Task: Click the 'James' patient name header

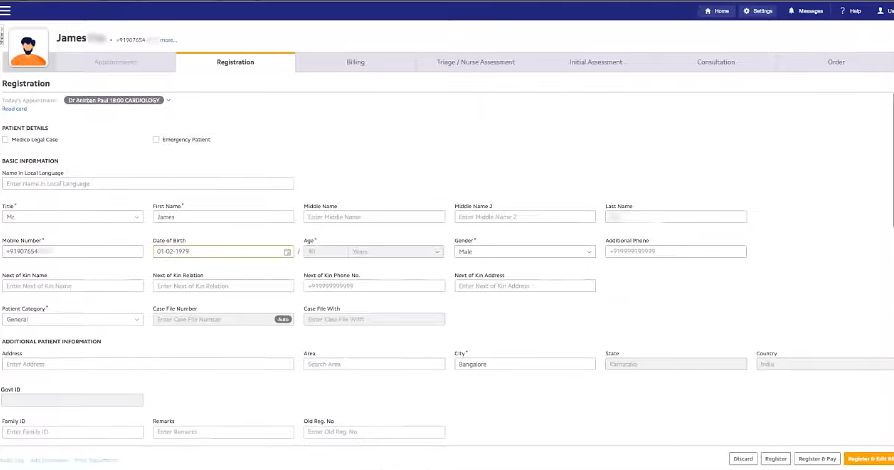Action: coord(71,38)
